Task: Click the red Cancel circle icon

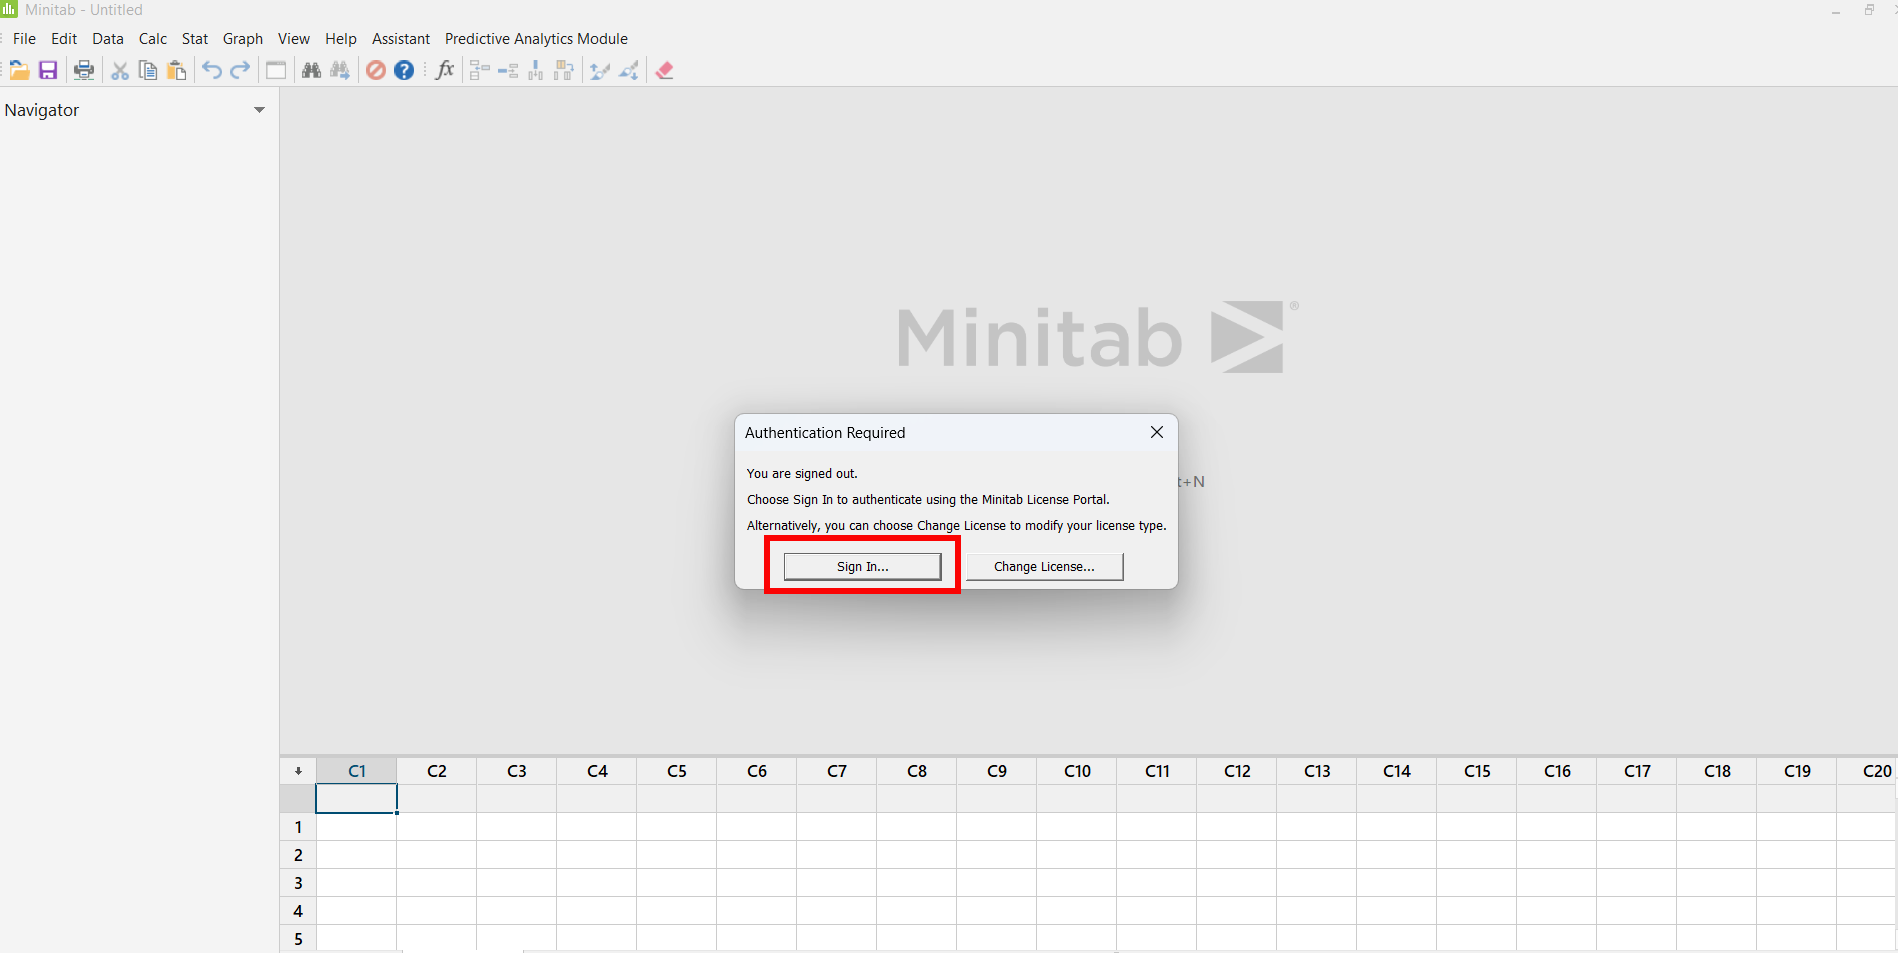Action: click(376, 70)
